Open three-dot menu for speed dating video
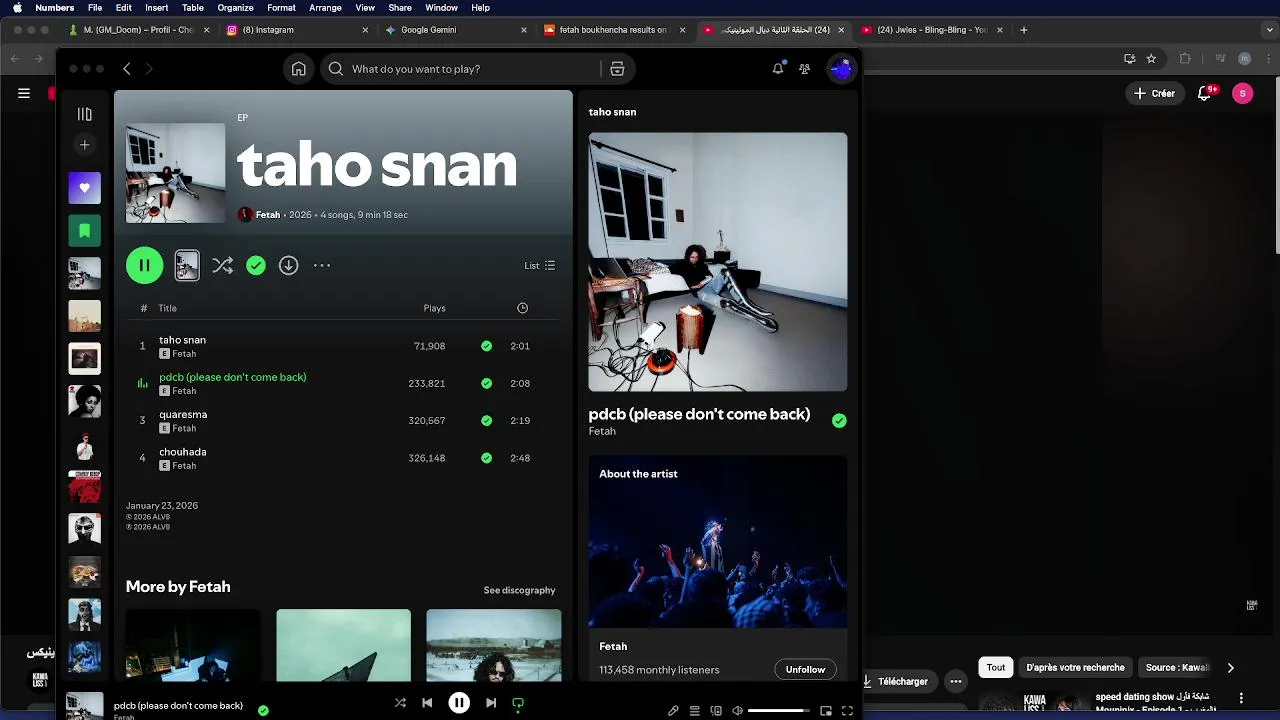 [x=1241, y=698]
